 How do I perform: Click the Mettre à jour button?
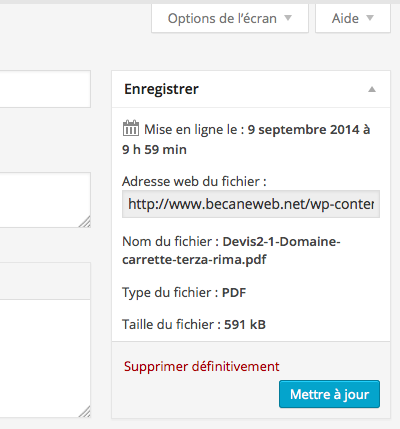(x=329, y=394)
